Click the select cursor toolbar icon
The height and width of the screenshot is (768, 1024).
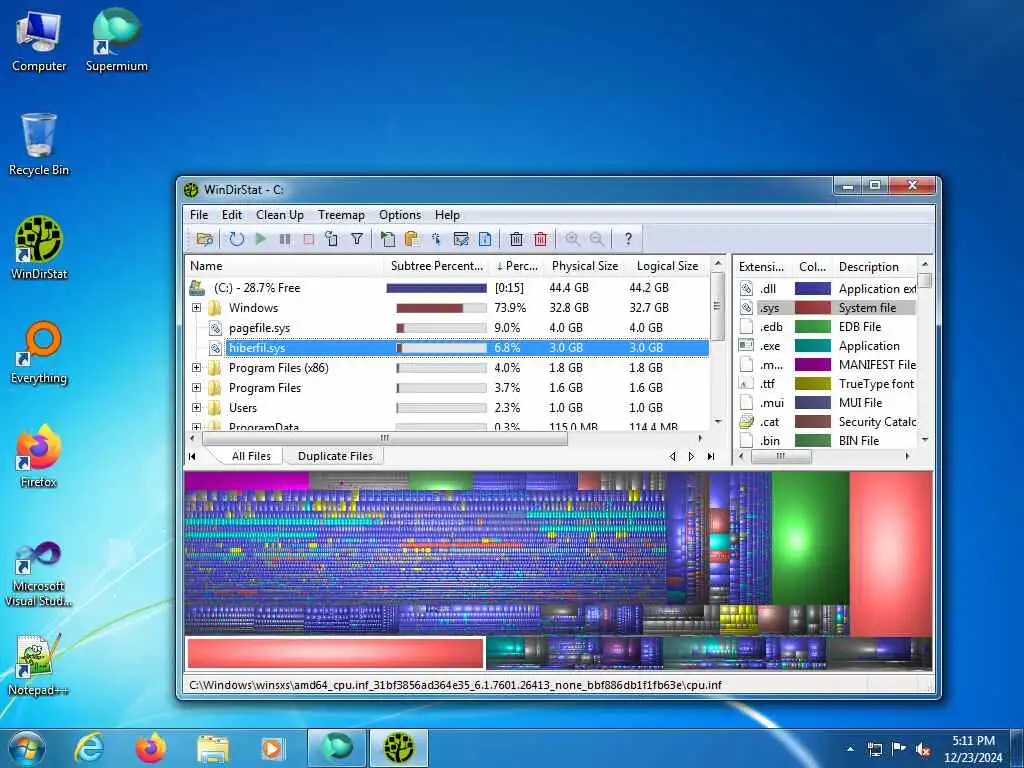coord(436,239)
